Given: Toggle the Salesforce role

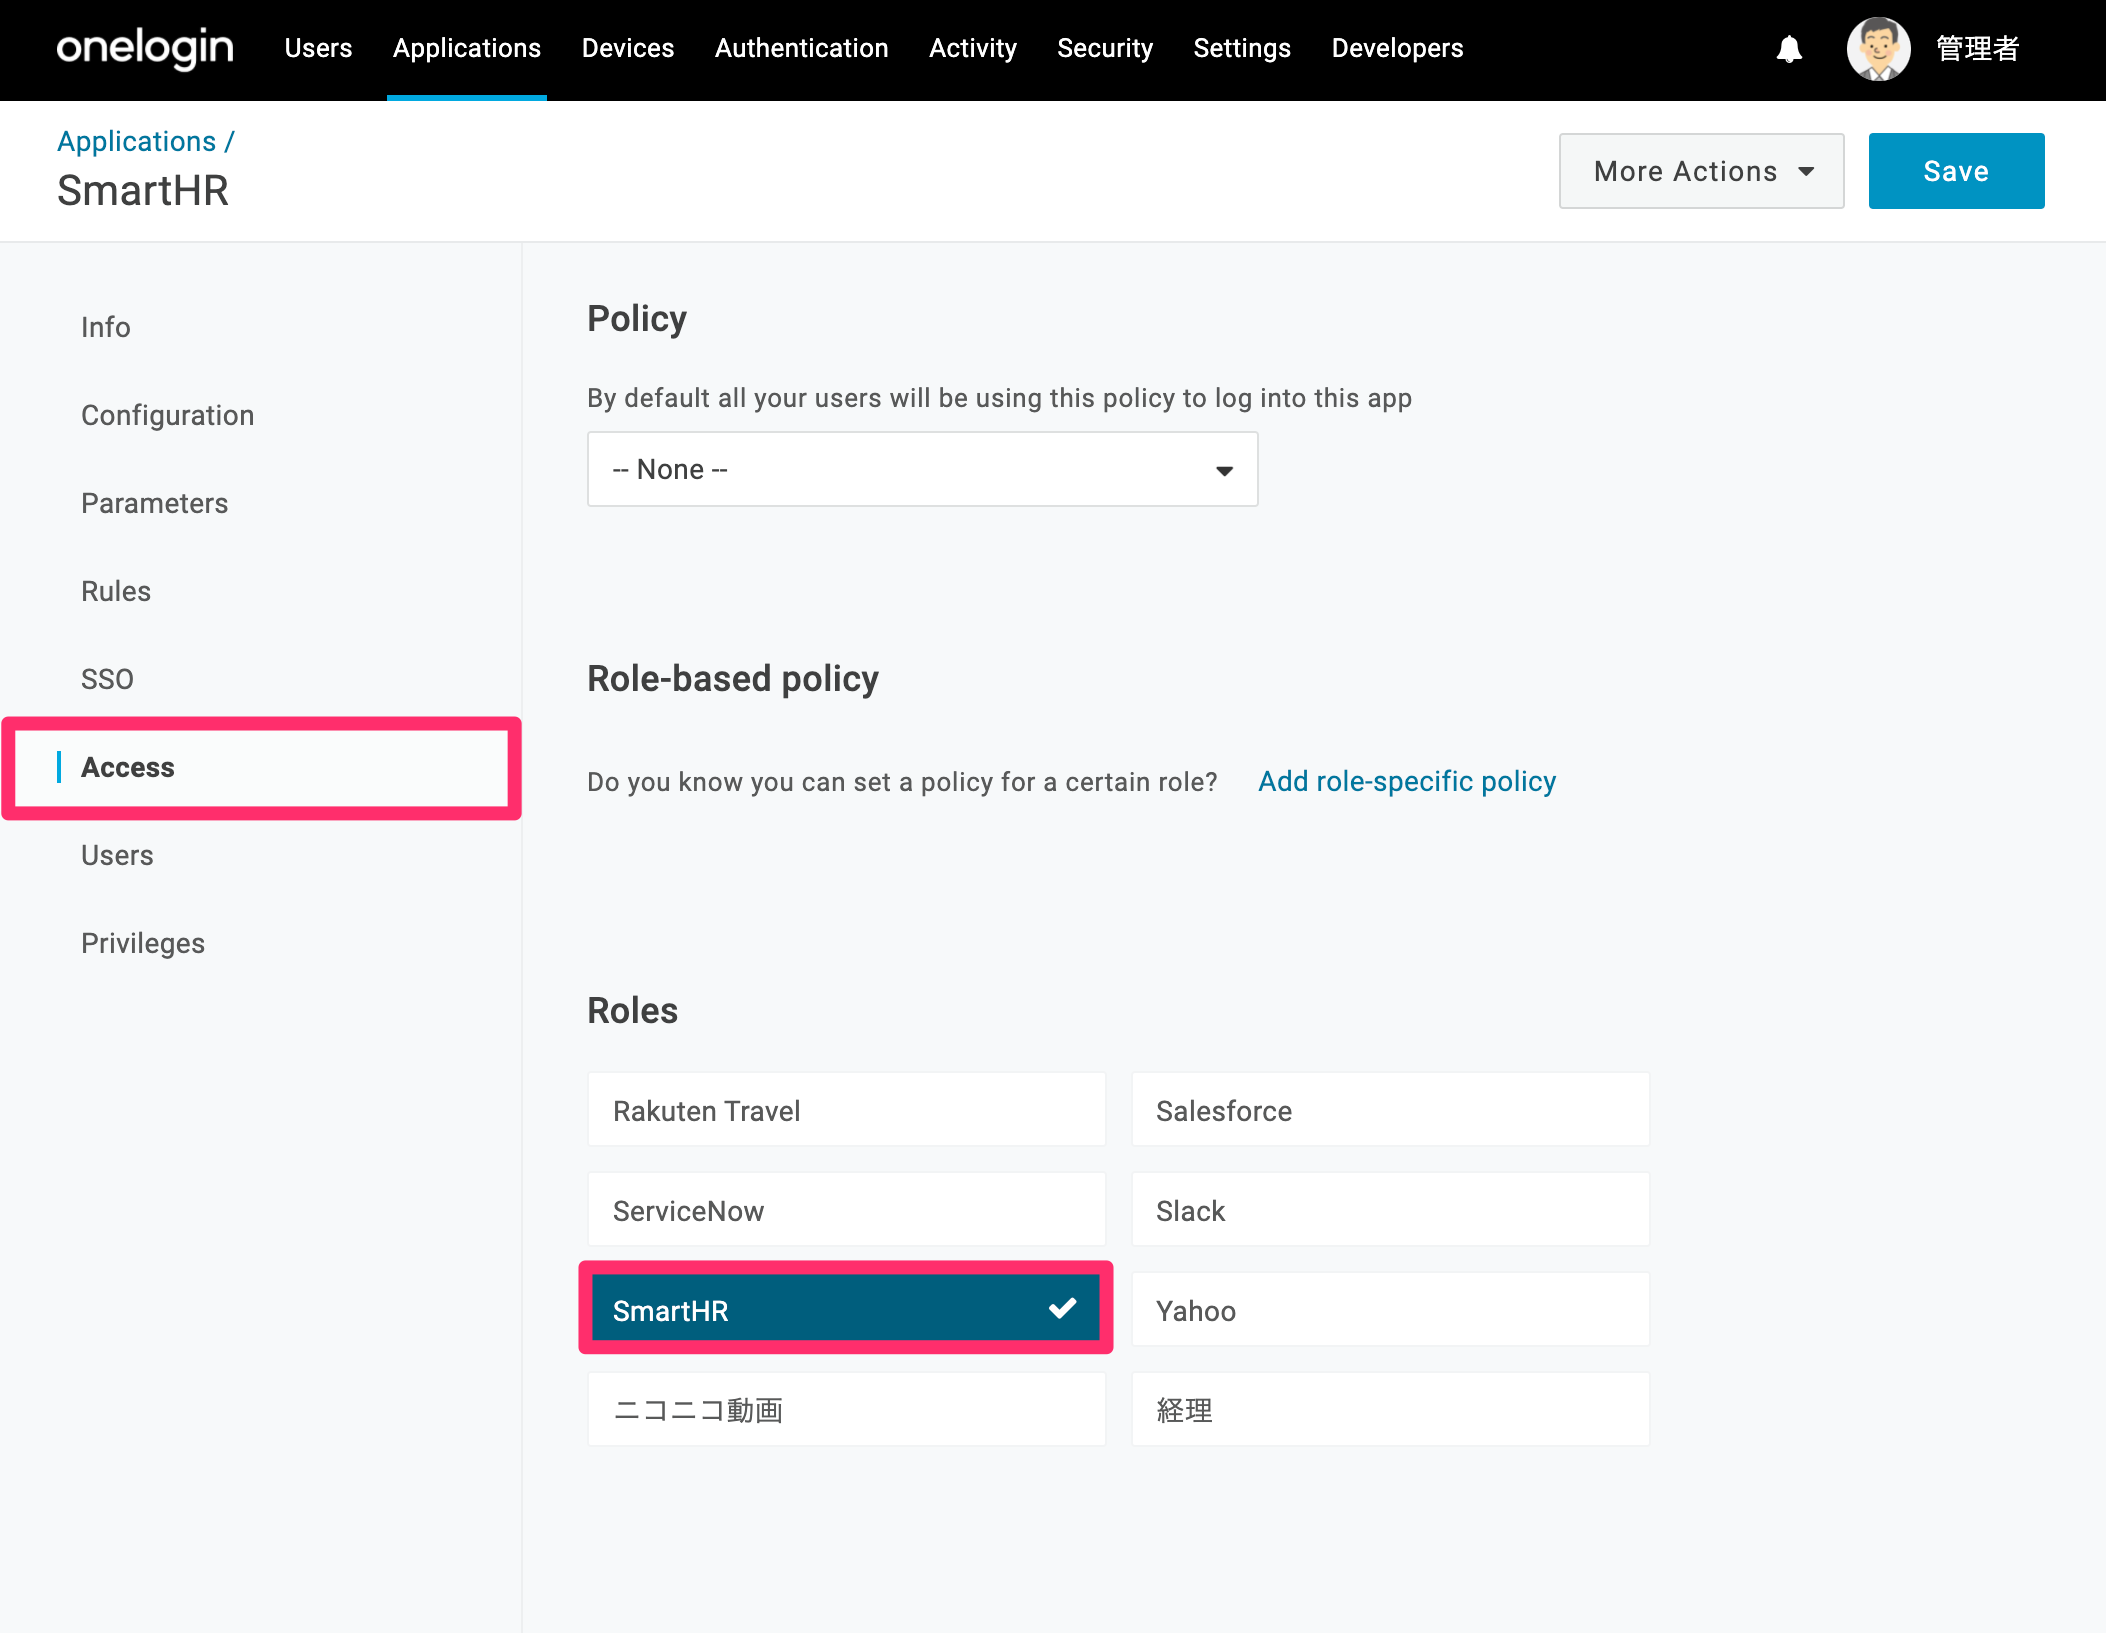Looking at the screenshot, I should (x=1390, y=1110).
